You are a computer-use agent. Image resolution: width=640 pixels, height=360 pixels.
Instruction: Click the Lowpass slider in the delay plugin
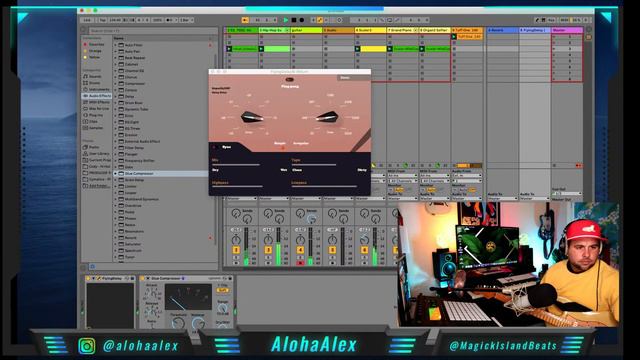click(324, 186)
